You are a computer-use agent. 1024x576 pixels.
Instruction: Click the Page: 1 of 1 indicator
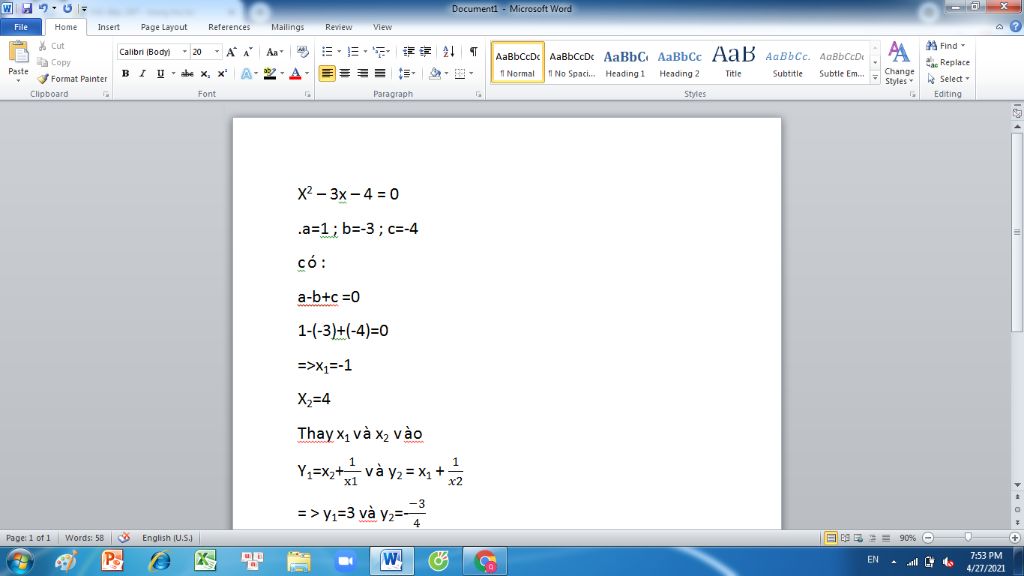point(28,537)
